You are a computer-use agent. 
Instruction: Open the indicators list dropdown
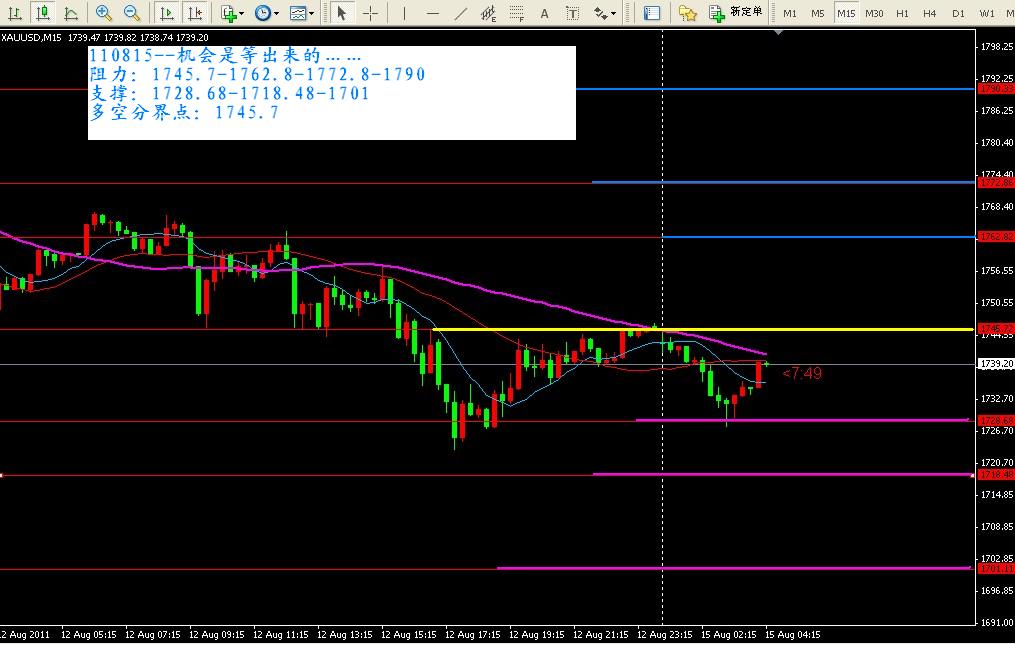click(x=233, y=13)
